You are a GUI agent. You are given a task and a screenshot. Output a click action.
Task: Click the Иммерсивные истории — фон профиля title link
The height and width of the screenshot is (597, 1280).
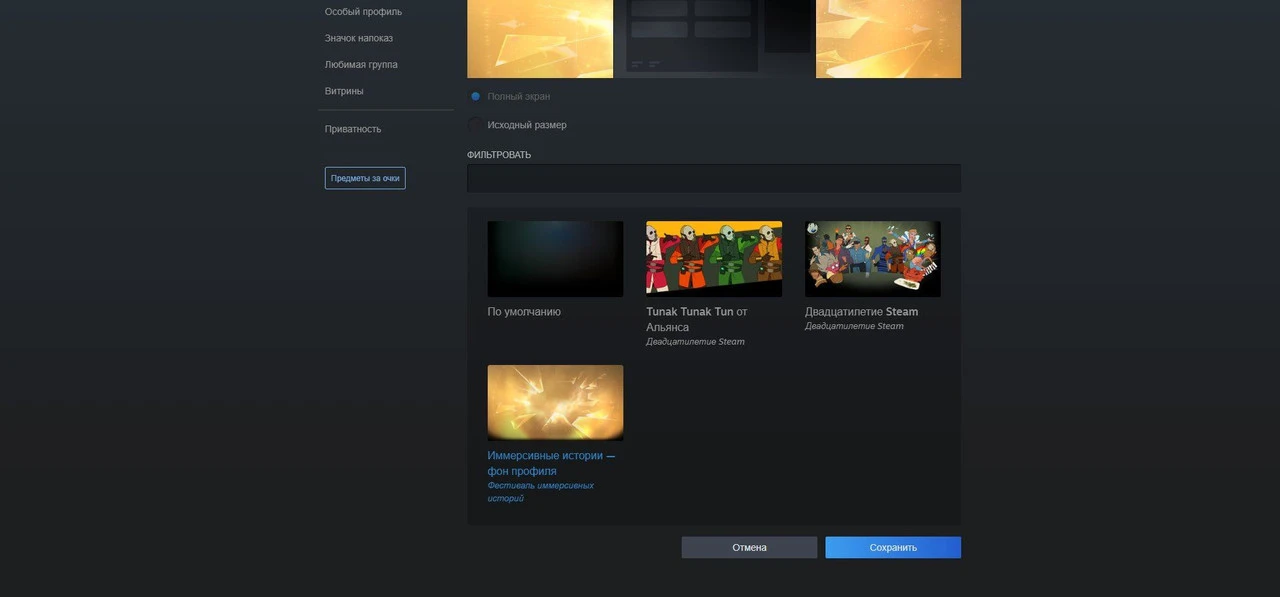pos(550,463)
